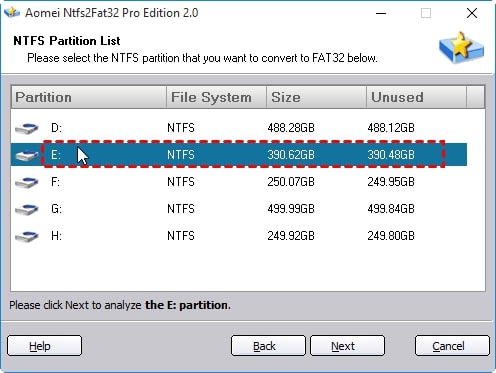Sort by the Unused column header
Image resolution: width=496 pixels, height=373 pixels.
click(416, 97)
